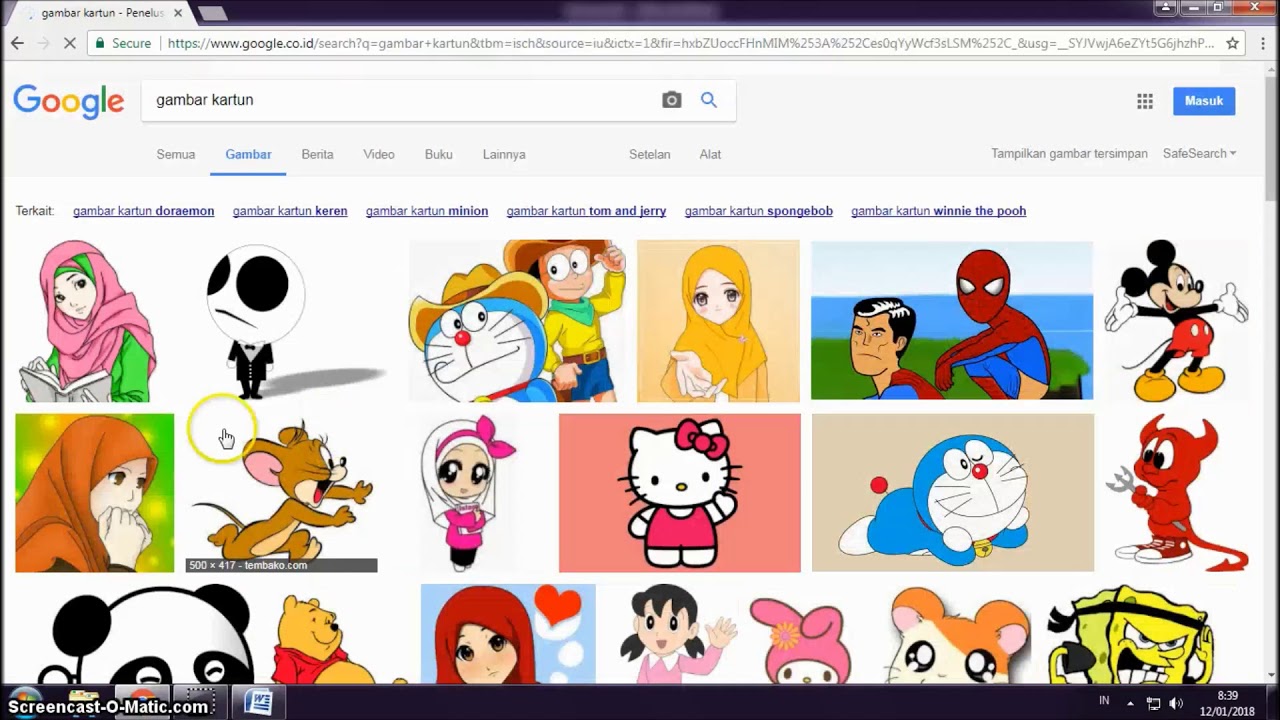The image size is (1280, 720).
Task: Open the angry SpongeBob image
Action: coord(1130,634)
